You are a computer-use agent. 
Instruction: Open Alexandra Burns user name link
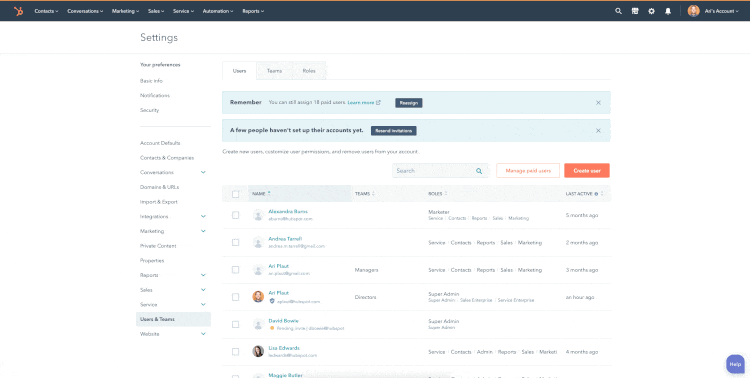tap(288, 211)
